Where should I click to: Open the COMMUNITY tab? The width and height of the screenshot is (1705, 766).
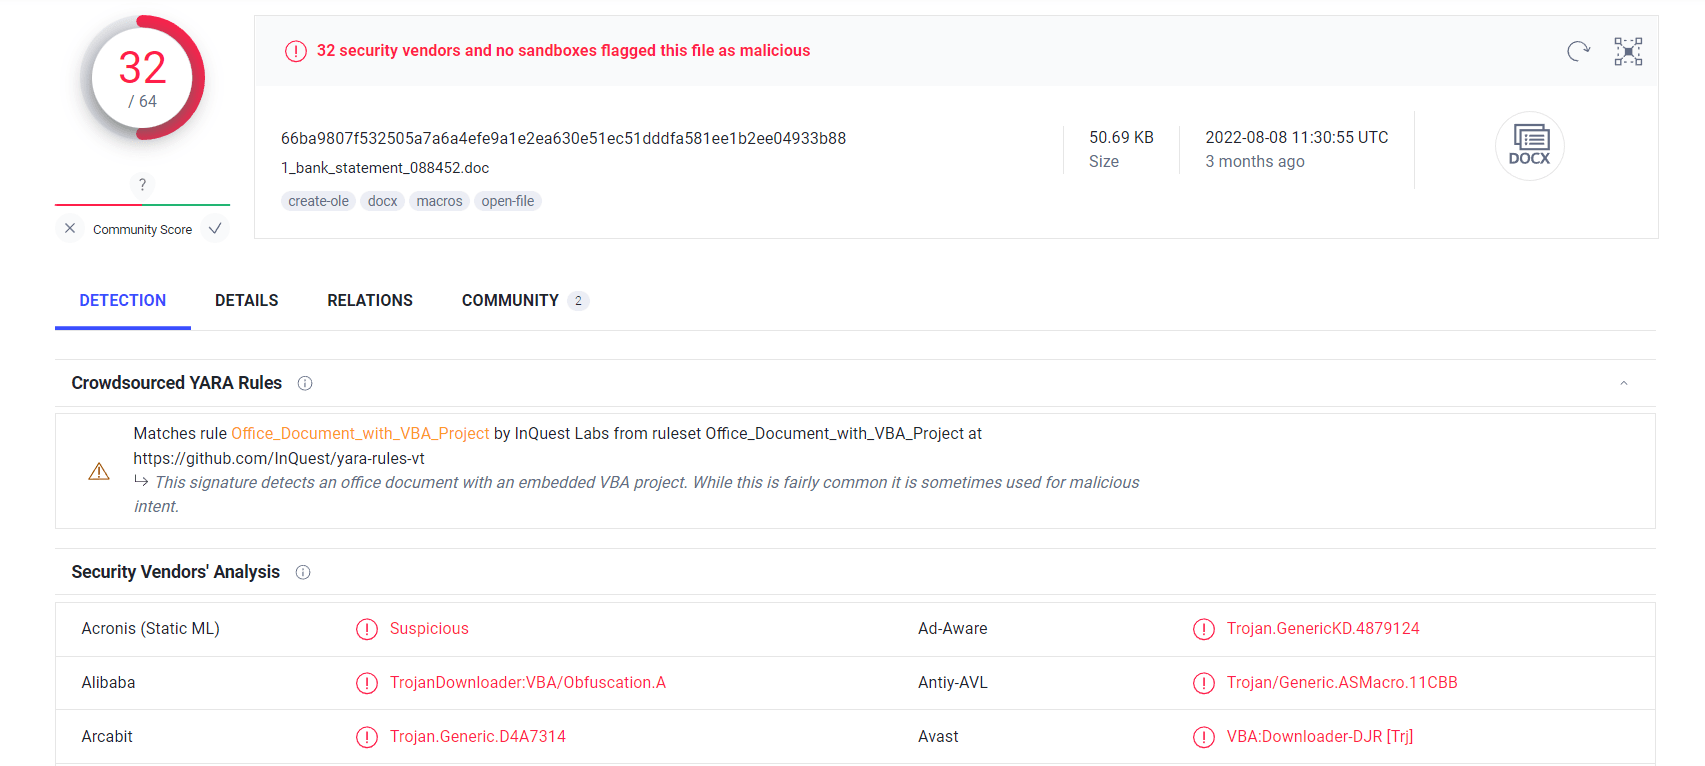[510, 301]
